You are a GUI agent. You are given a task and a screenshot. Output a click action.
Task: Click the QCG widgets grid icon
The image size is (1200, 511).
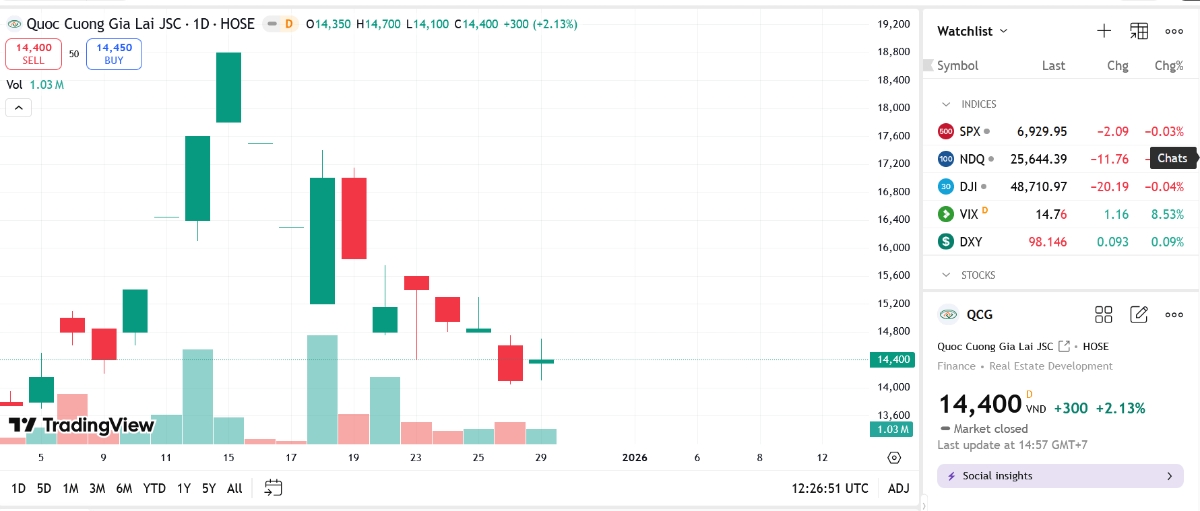pyautogui.click(x=1104, y=315)
